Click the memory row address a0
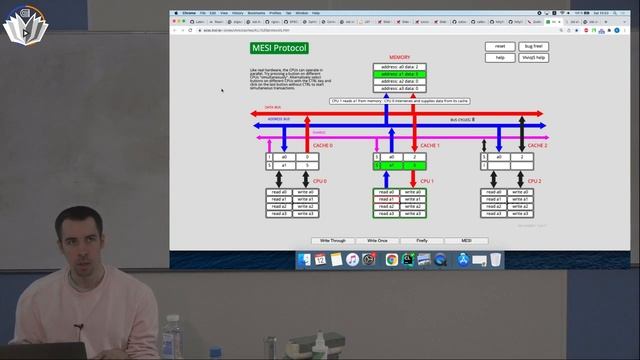The image size is (640, 360). pyautogui.click(x=400, y=67)
